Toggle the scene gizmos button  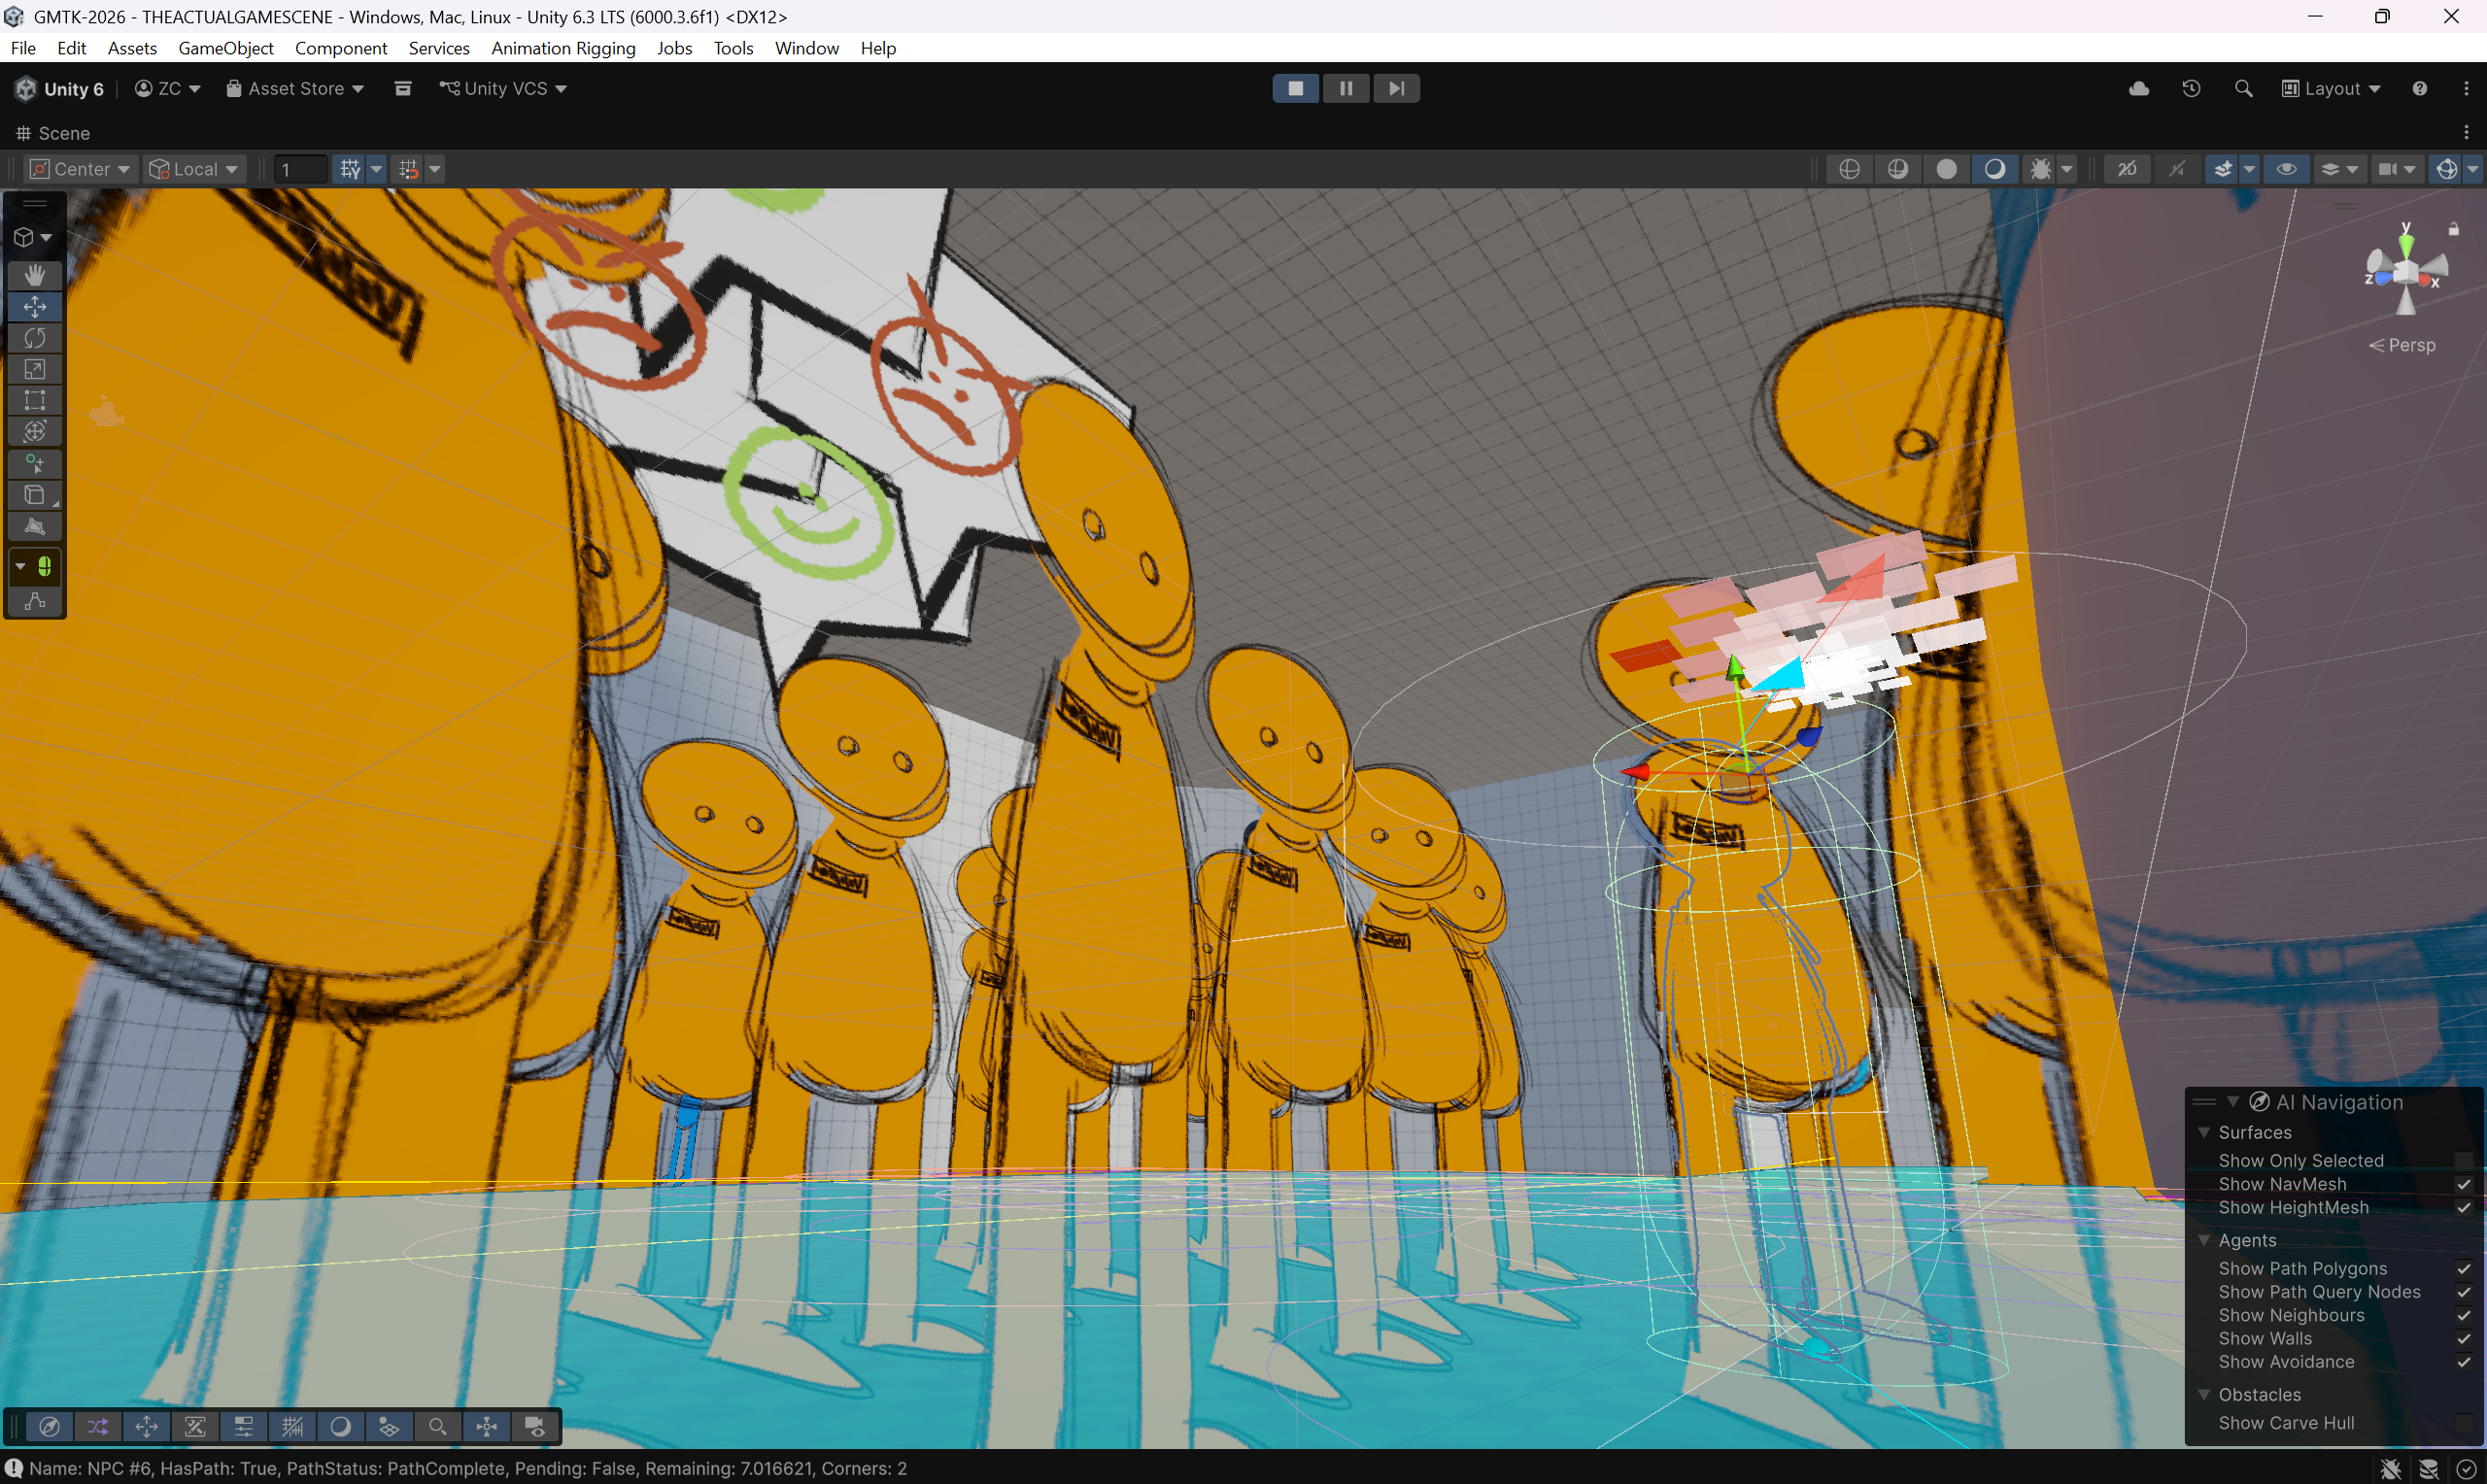(x=2446, y=169)
